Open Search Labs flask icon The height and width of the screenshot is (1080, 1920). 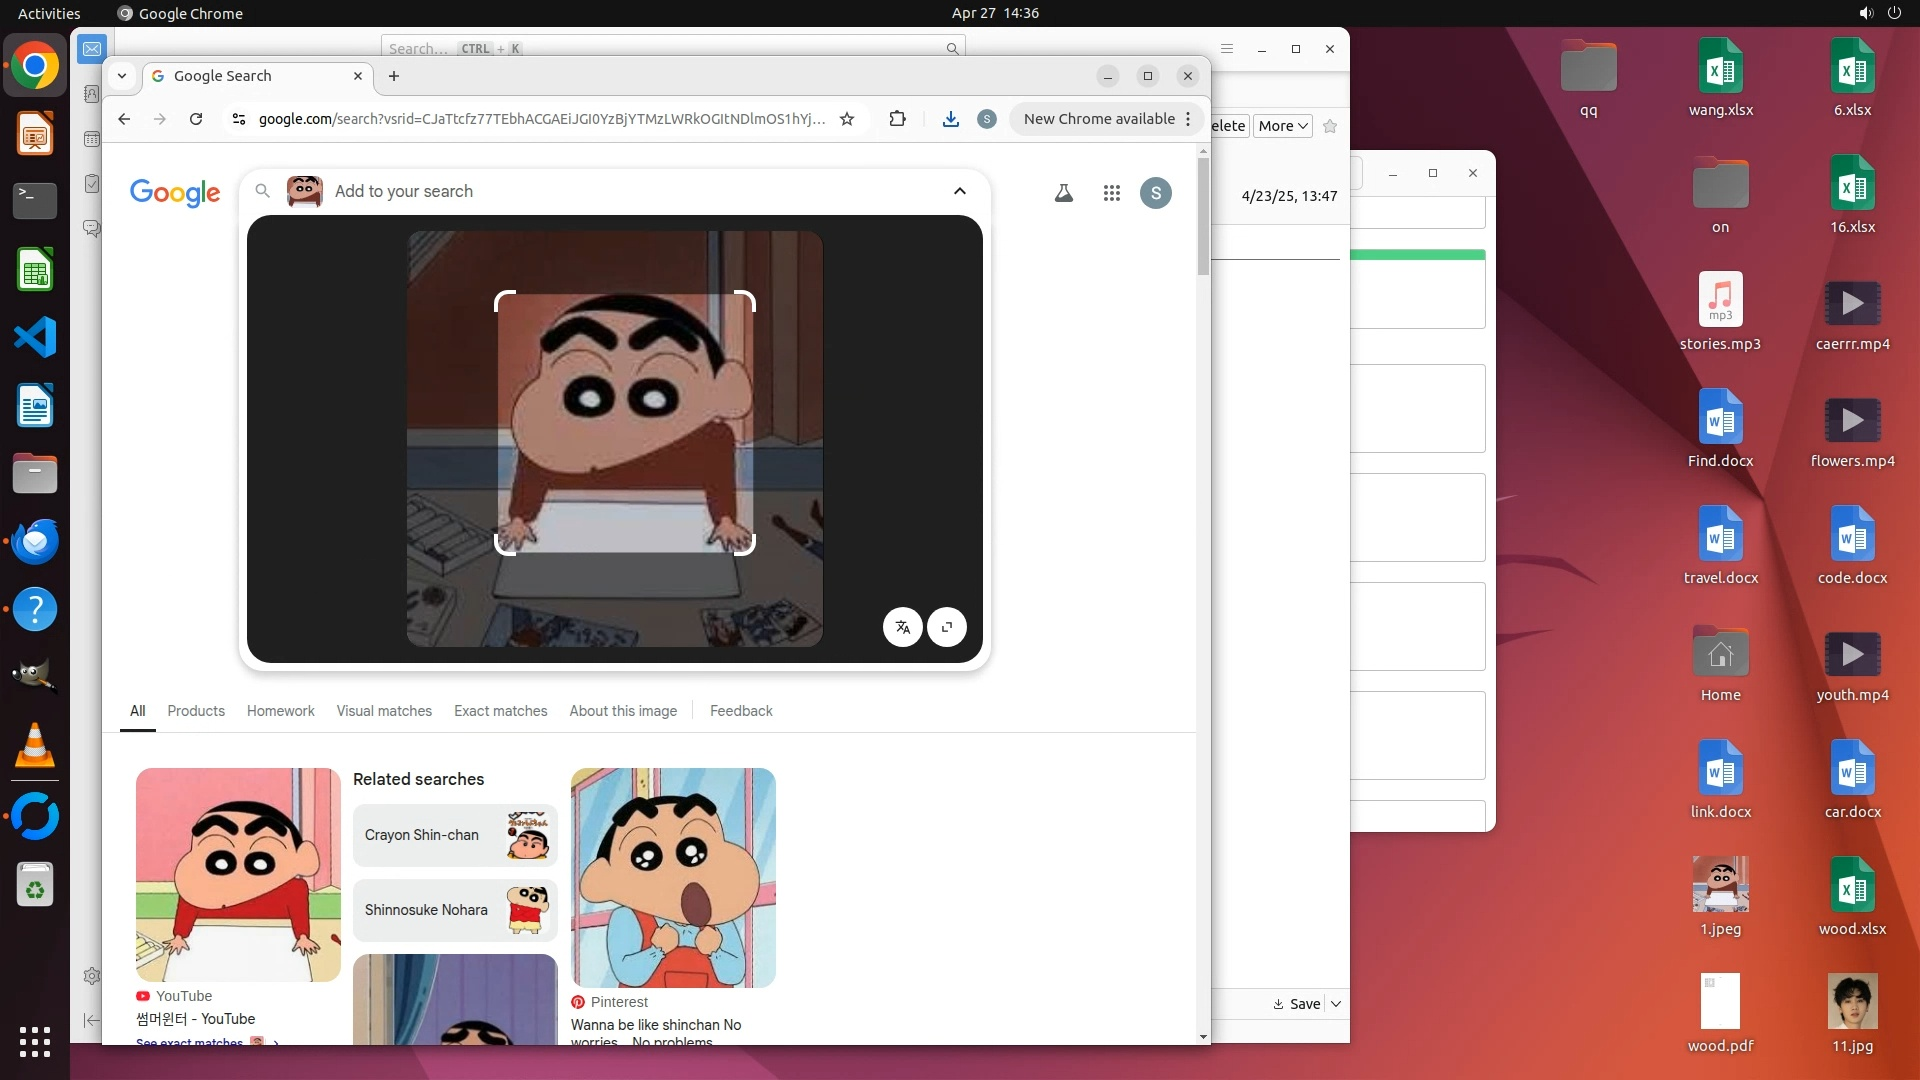1063,193
